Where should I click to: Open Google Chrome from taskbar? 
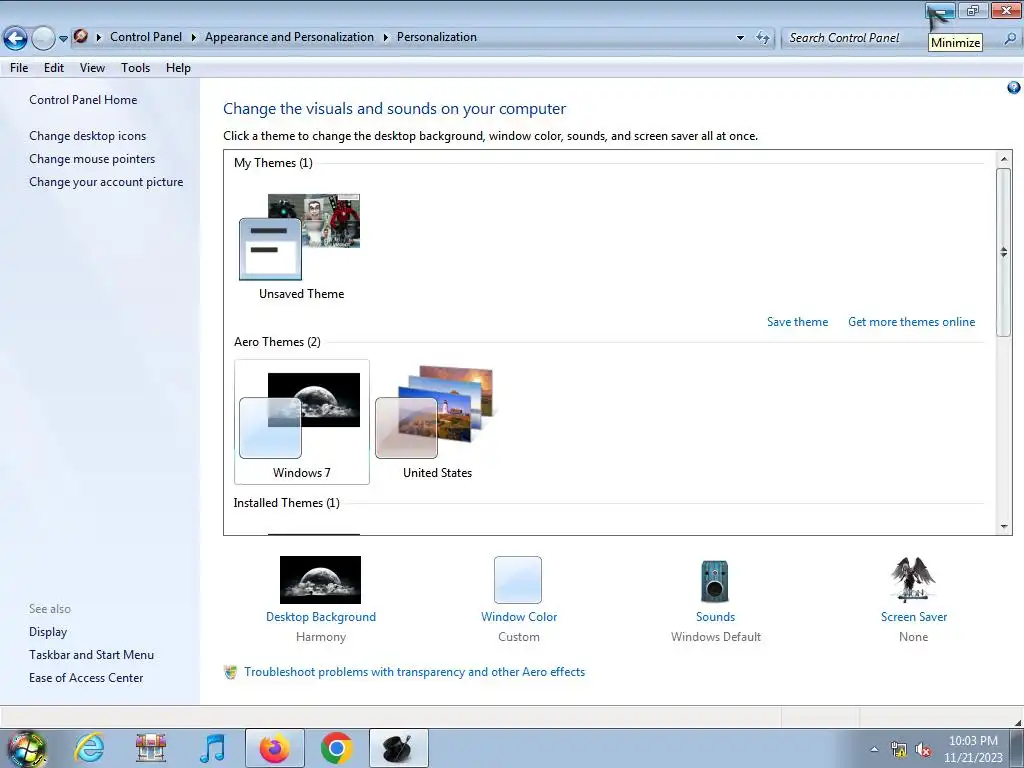point(336,748)
